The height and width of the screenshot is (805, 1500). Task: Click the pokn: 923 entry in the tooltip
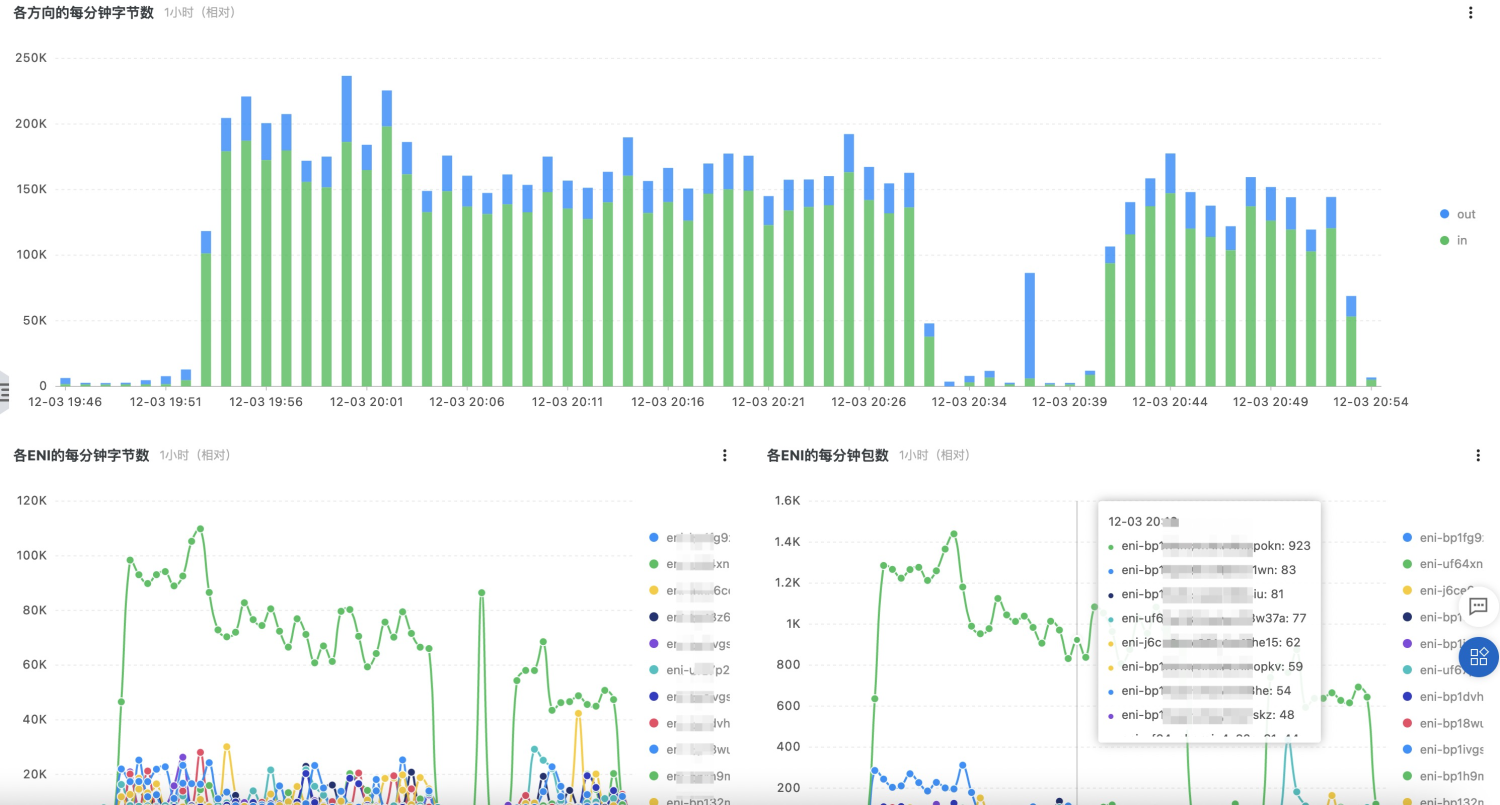[x=1209, y=546]
